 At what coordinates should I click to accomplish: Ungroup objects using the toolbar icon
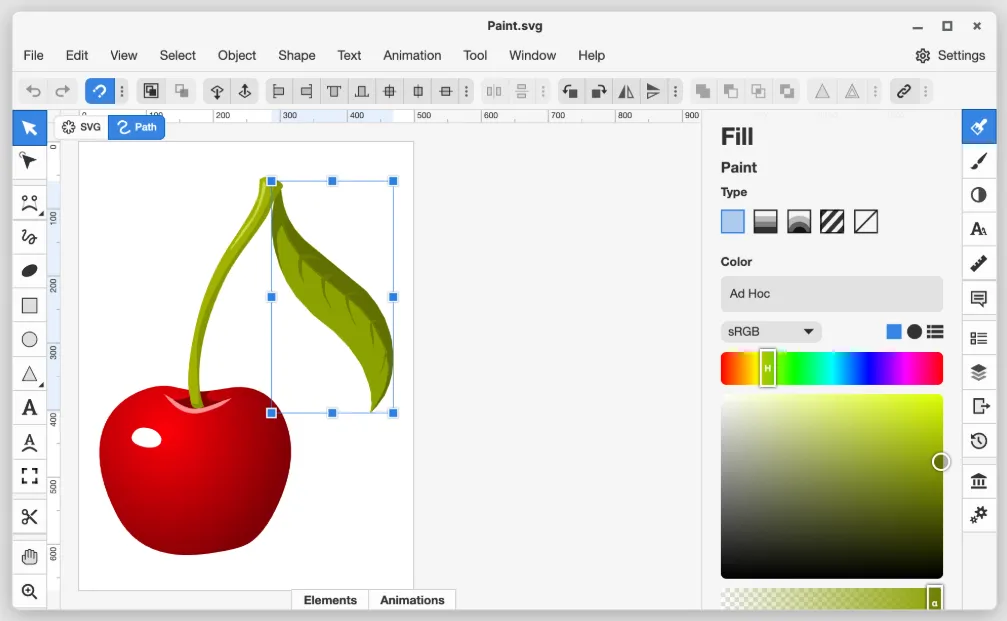click(182, 91)
